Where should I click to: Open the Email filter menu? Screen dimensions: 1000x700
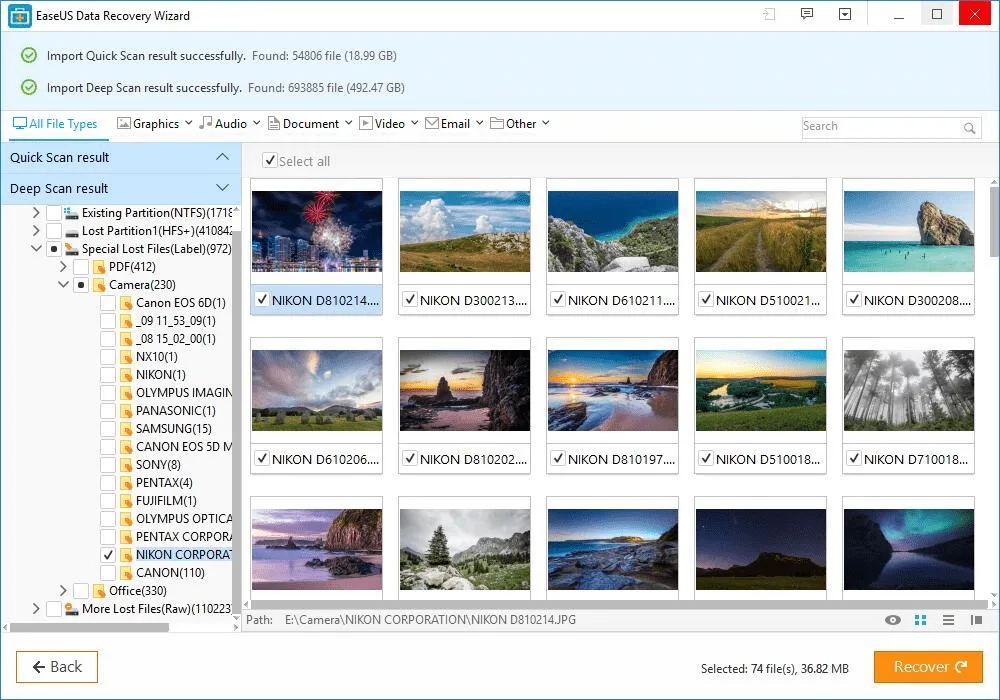(x=454, y=124)
